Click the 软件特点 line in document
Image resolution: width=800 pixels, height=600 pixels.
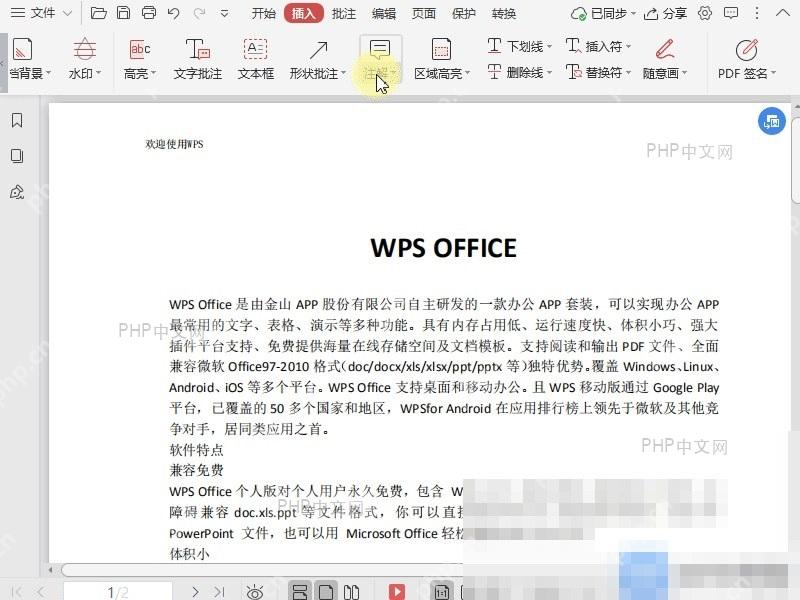click(196, 449)
